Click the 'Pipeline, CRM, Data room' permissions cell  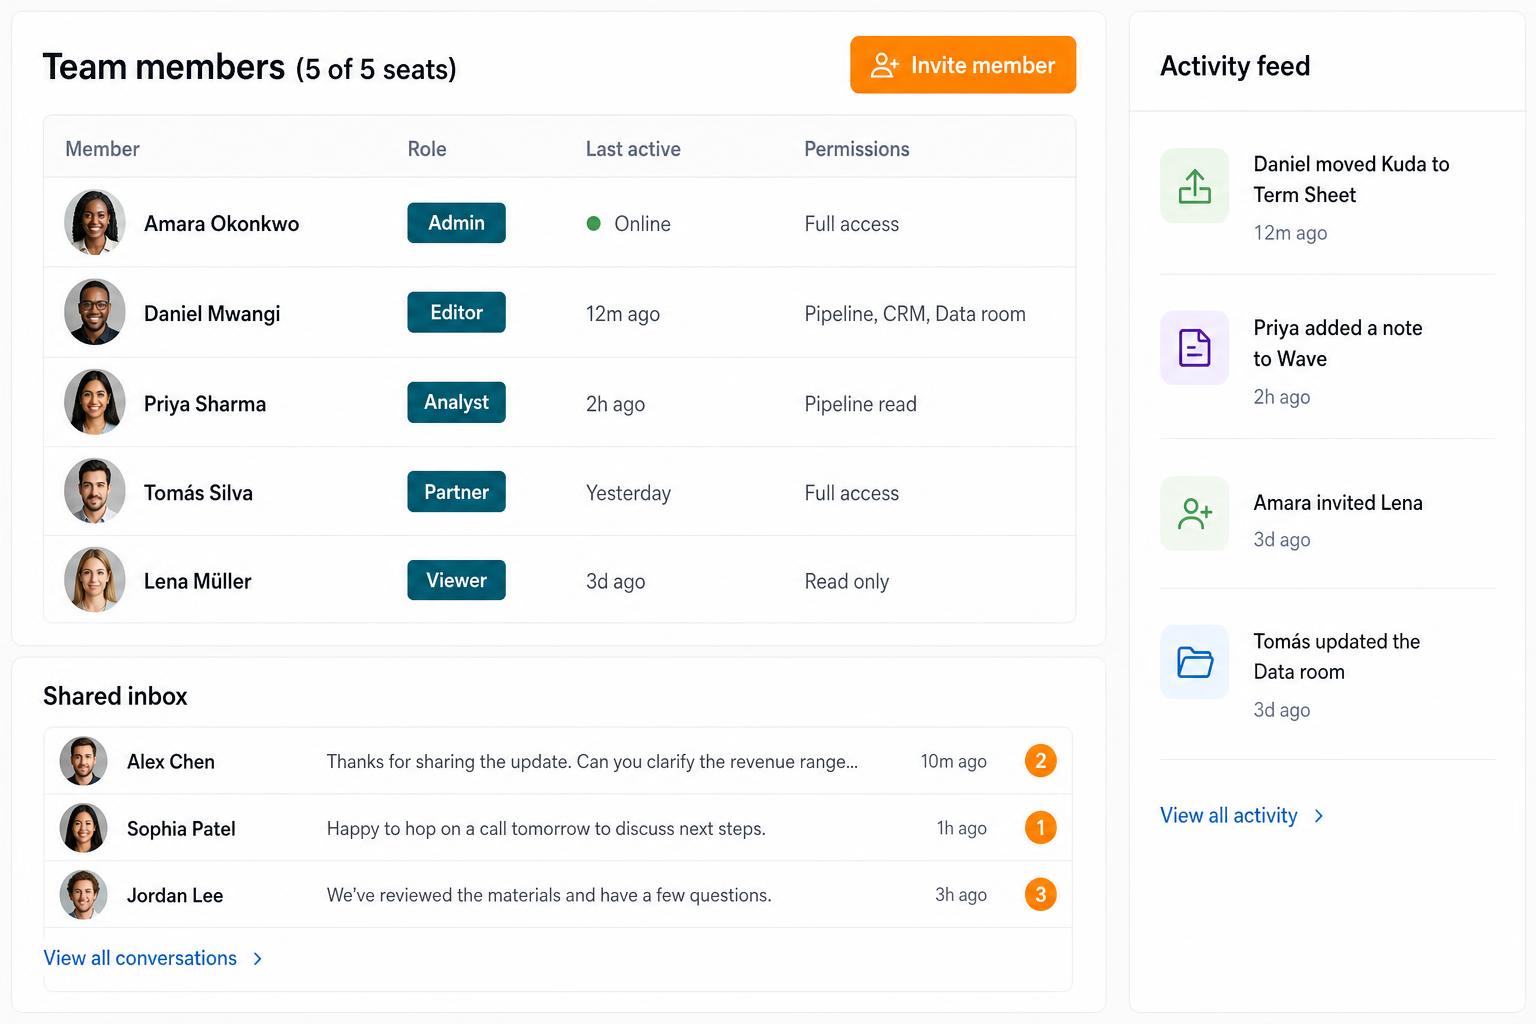[915, 314]
